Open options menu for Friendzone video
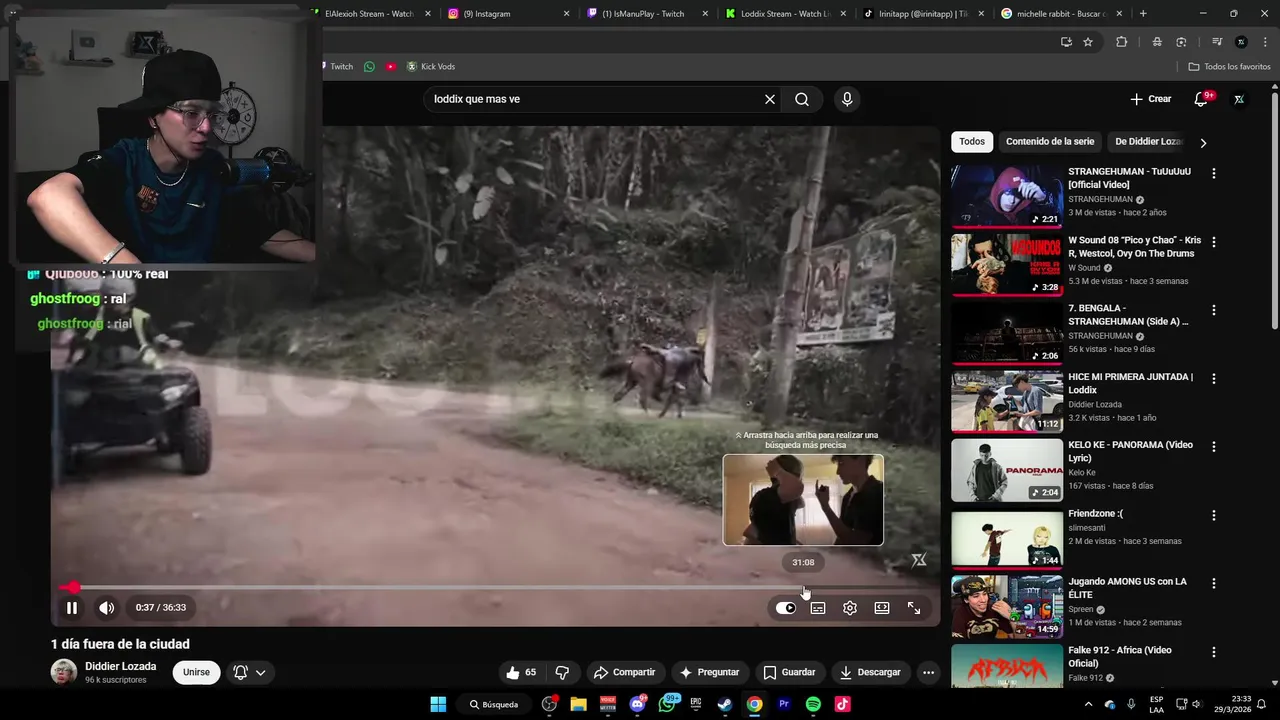 [x=1214, y=515]
